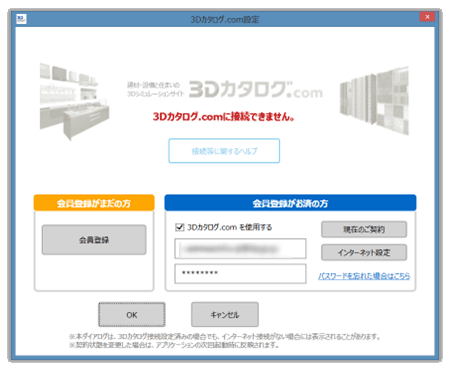Click the password input field

point(240,274)
